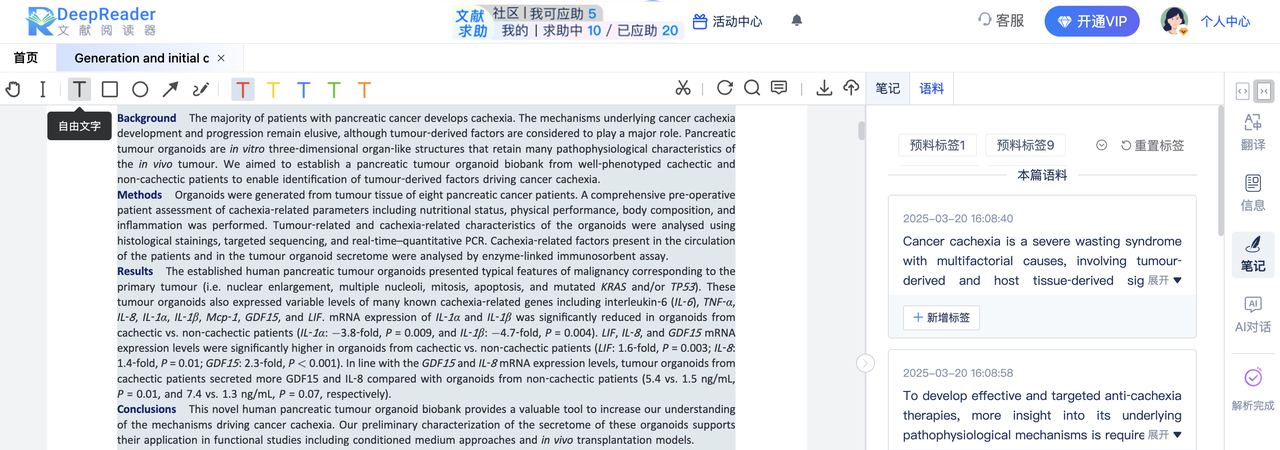The width and height of the screenshot is (1280, 450).
Task: Click 已应助 20 link
Action: [x=648, y=31]
